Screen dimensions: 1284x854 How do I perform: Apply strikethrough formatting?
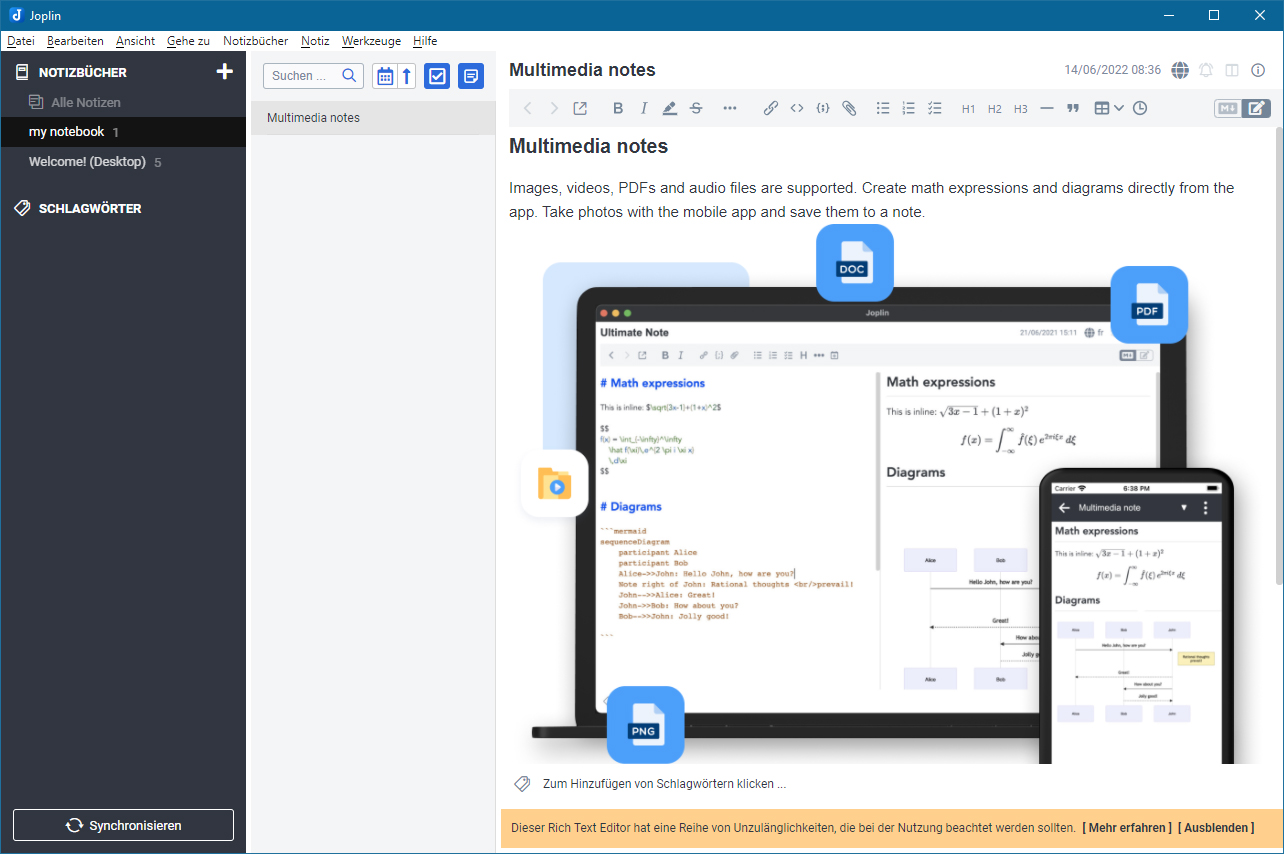[x=696, y=108]
